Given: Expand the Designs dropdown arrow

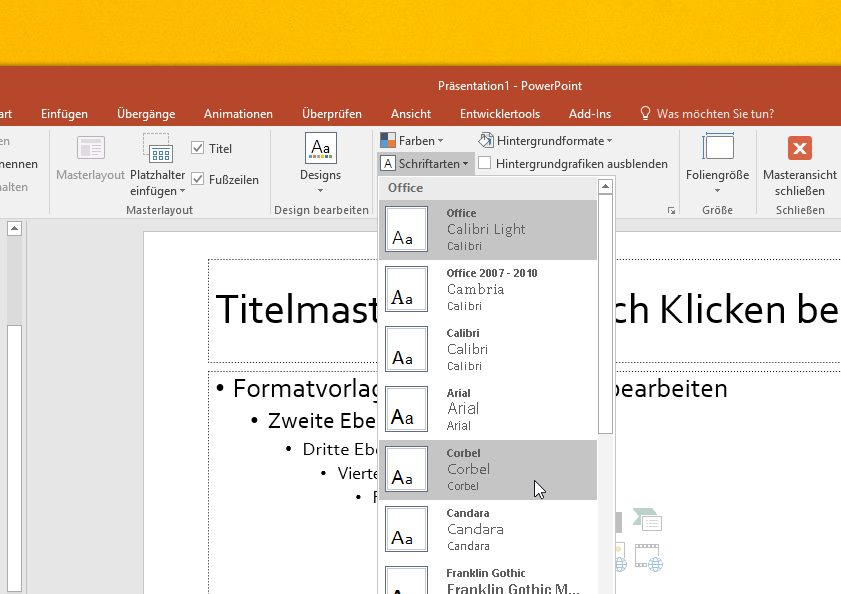Looking at the screenshot, I should point(320,190).
